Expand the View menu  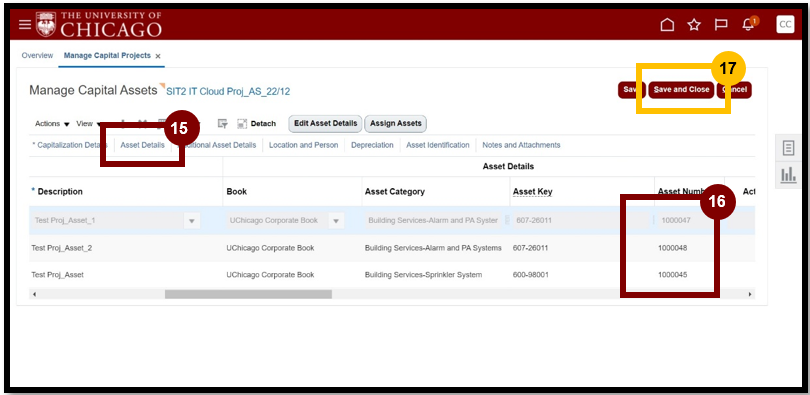[x=88, y=123]
